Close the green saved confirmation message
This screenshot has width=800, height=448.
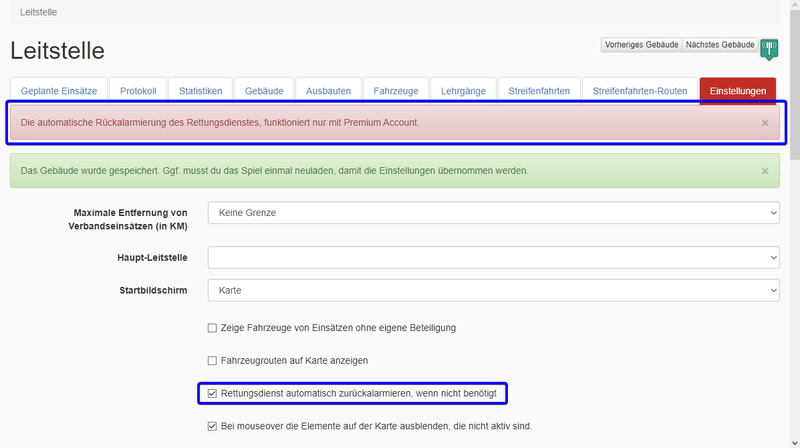pyautogui.click(x=765, y=171)
